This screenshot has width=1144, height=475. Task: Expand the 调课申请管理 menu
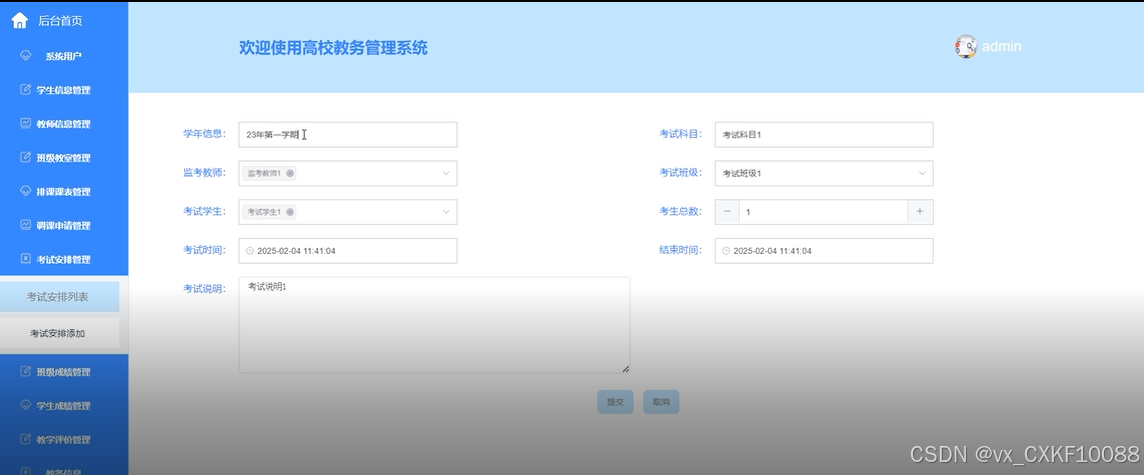64,225
